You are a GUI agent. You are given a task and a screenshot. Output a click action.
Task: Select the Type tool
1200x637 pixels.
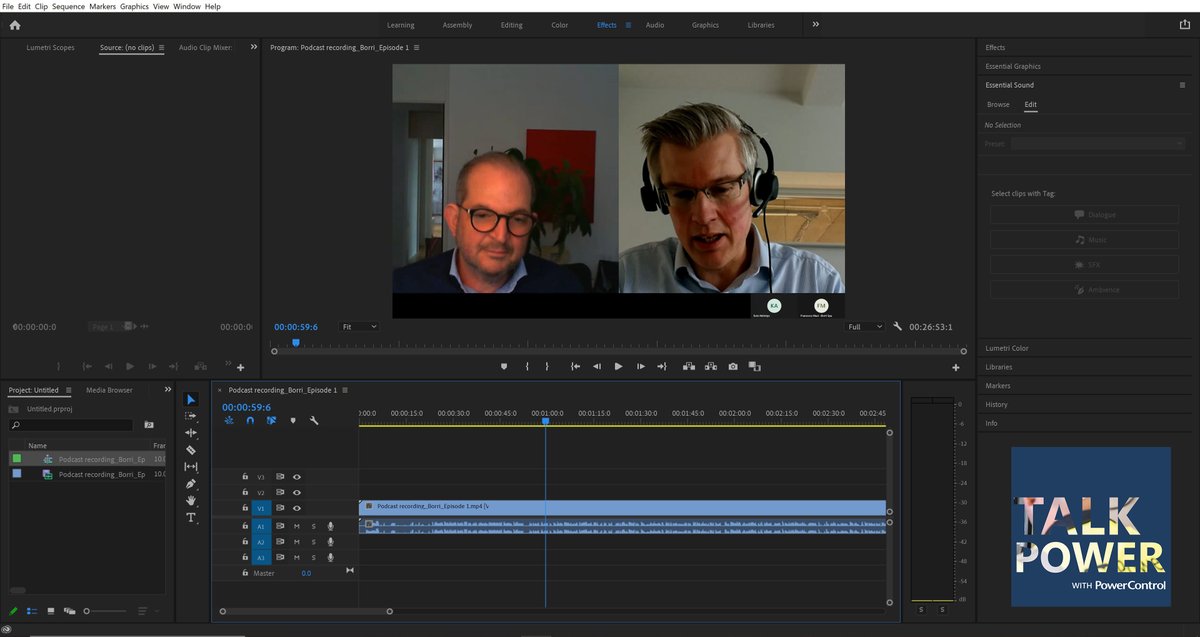(191, 517)
